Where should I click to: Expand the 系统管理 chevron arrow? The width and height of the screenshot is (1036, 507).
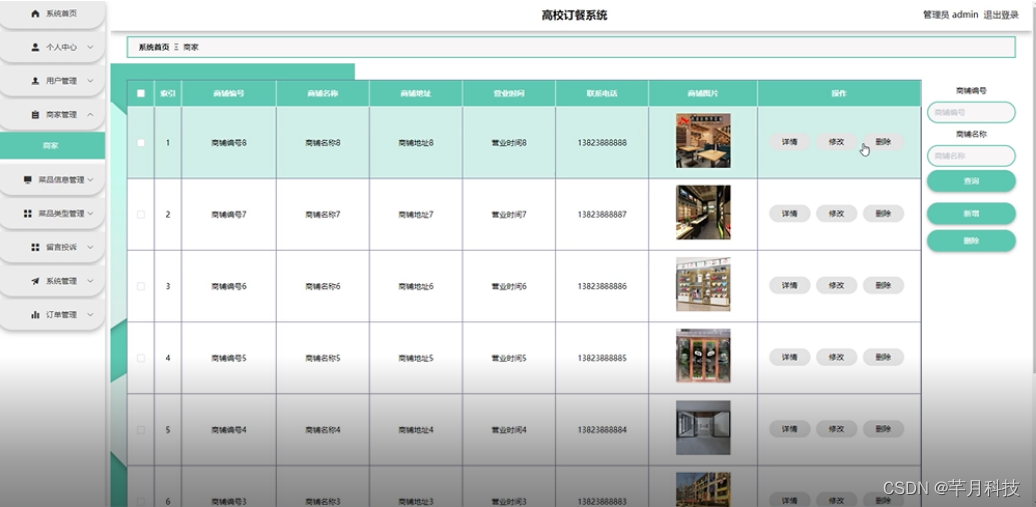click(90, 281)
